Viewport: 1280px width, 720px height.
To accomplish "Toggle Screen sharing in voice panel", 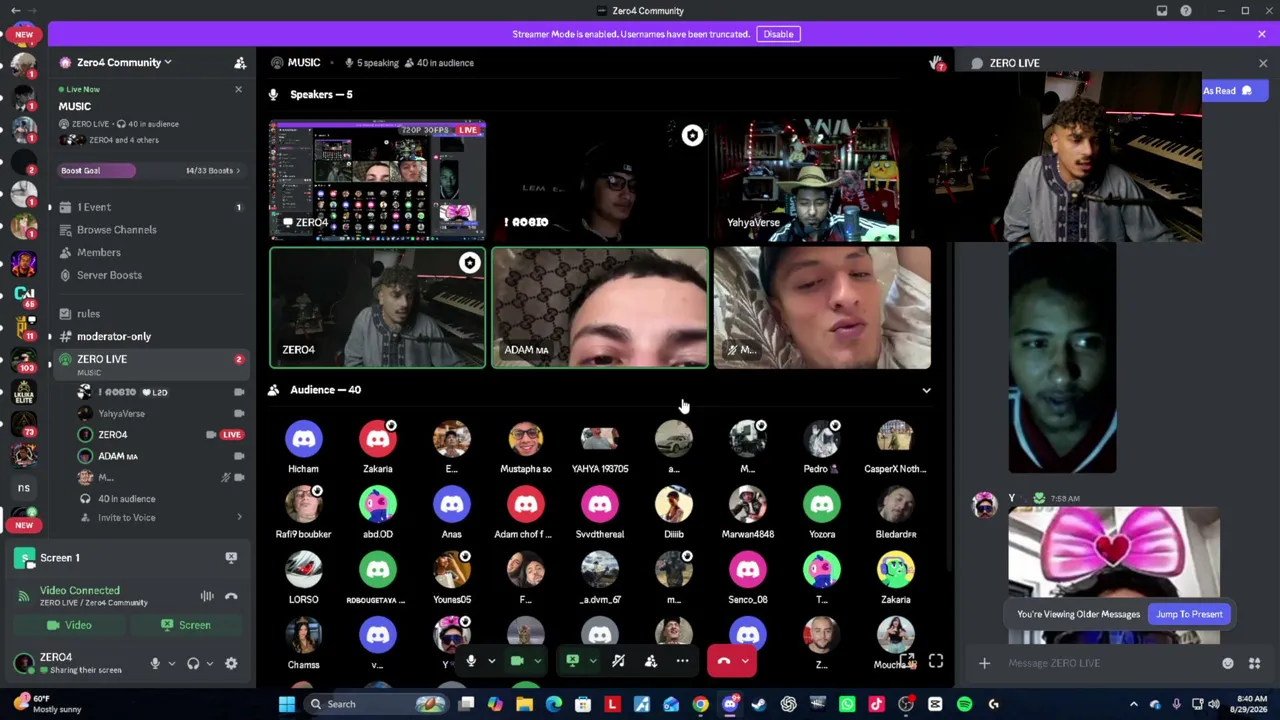I will click(186, 625).
